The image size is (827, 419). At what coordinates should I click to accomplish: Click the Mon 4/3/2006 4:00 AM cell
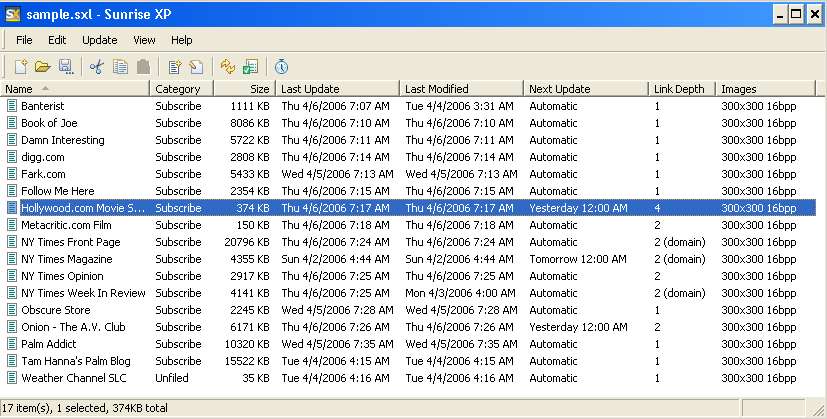pos(460,293)
